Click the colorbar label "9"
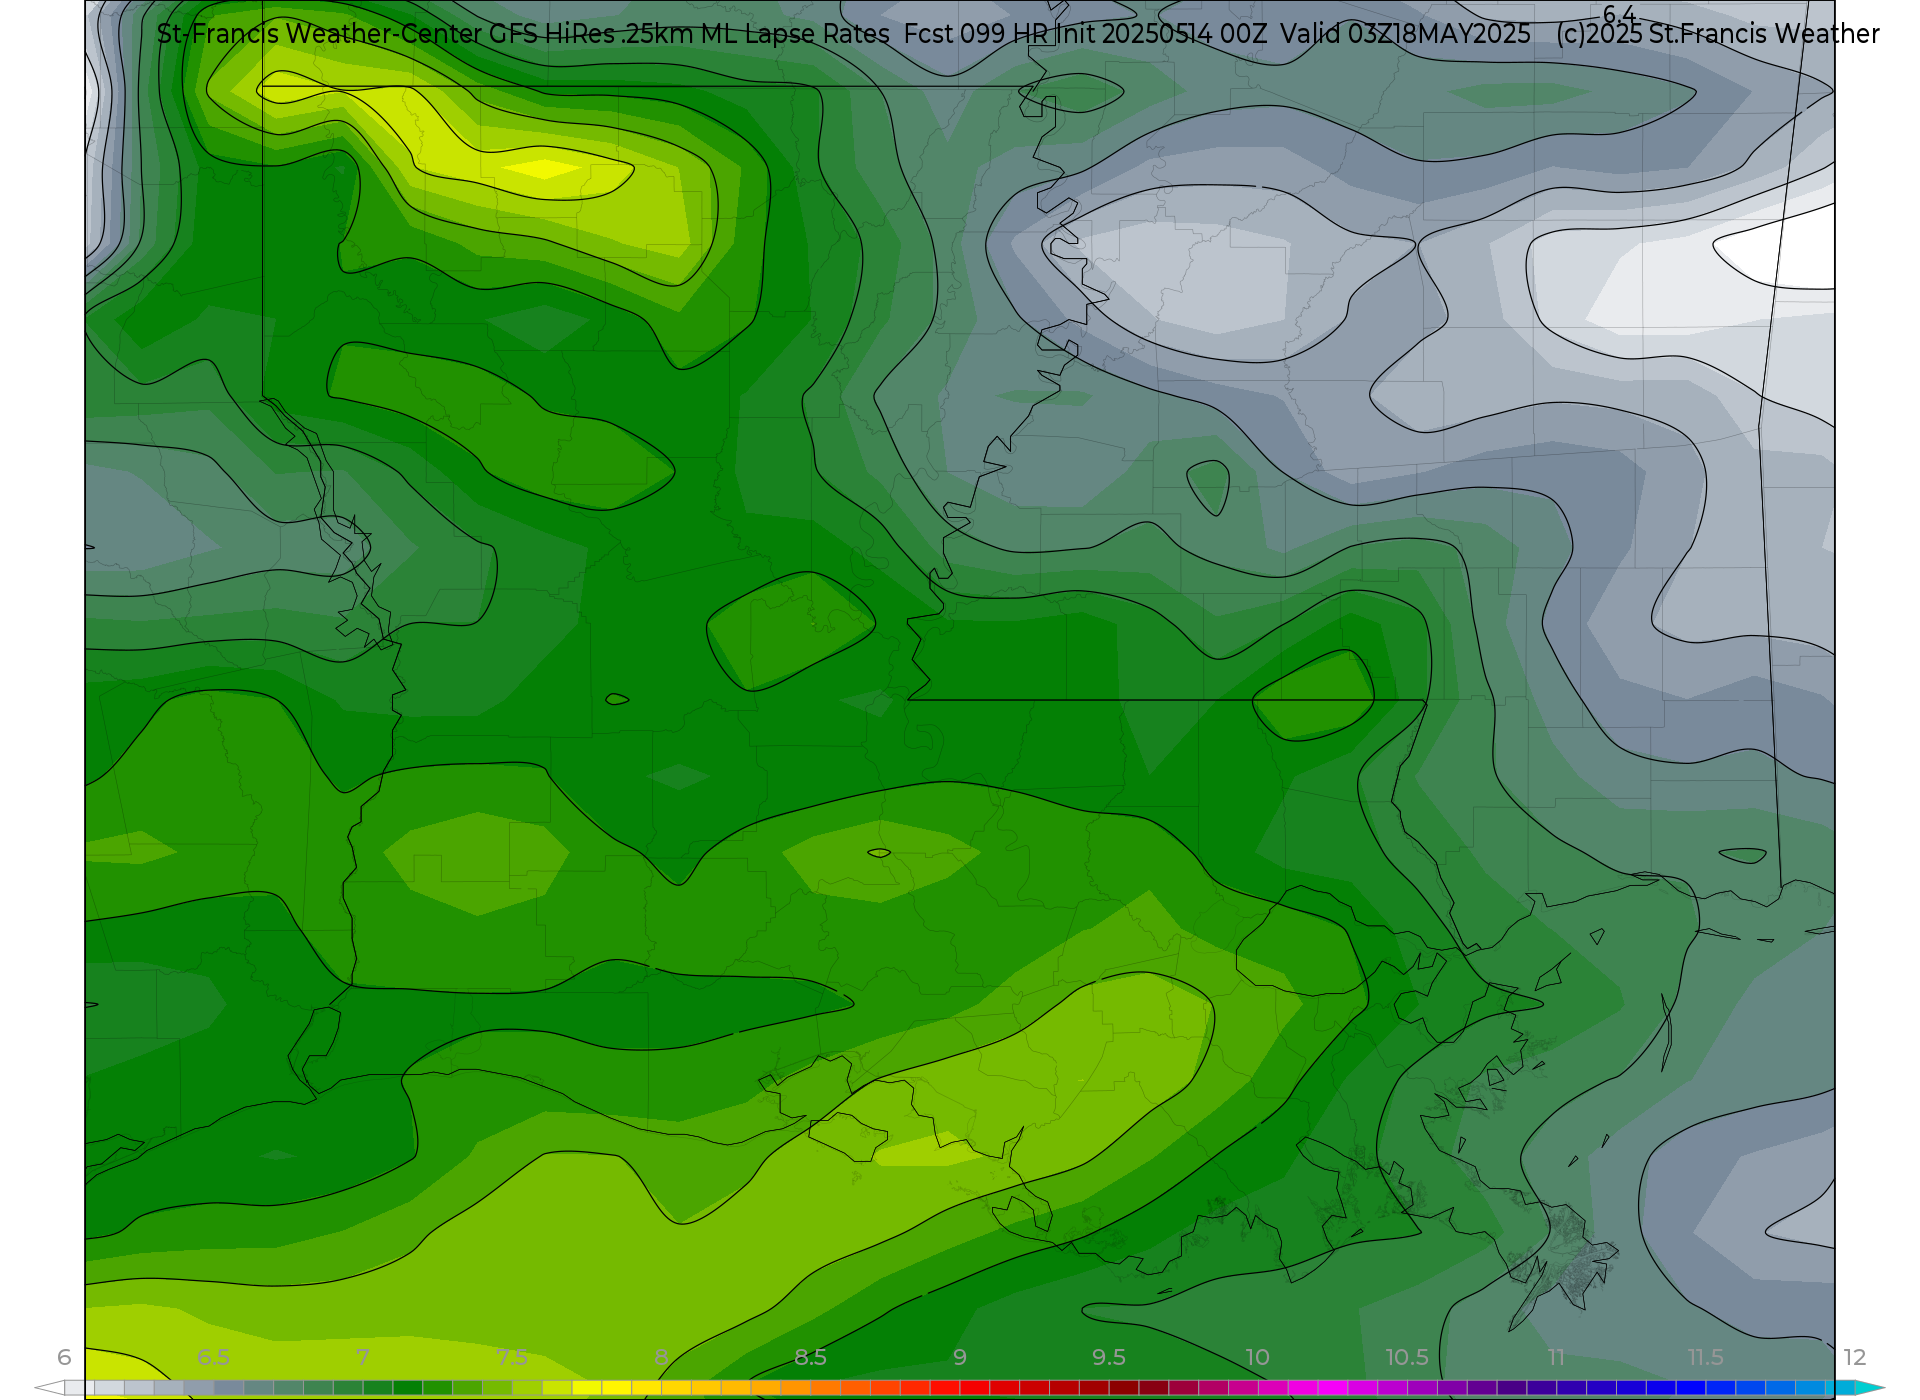The width and height of the screenshot is (1920, 1400). (x=960, y=1357)
